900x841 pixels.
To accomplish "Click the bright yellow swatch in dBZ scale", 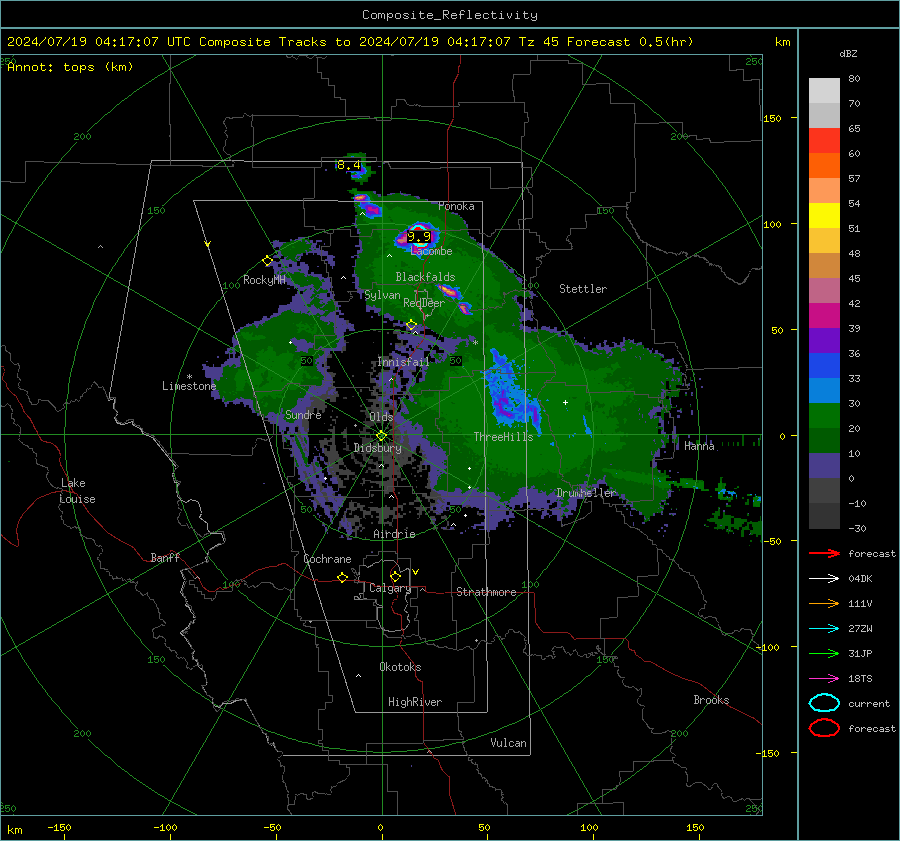I will coord(824,215).
